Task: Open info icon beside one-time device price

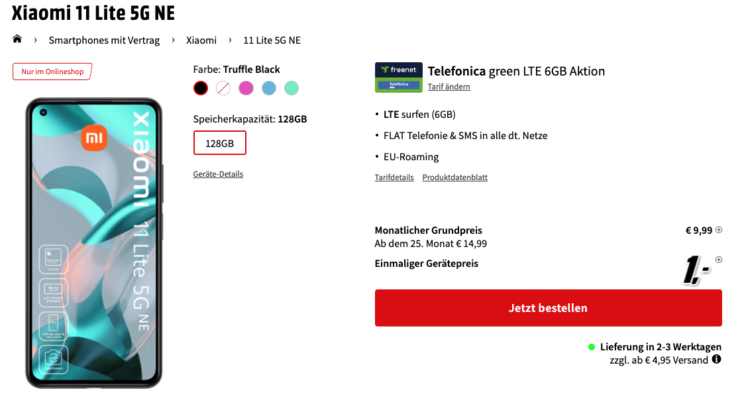Action: pos(719,260)
